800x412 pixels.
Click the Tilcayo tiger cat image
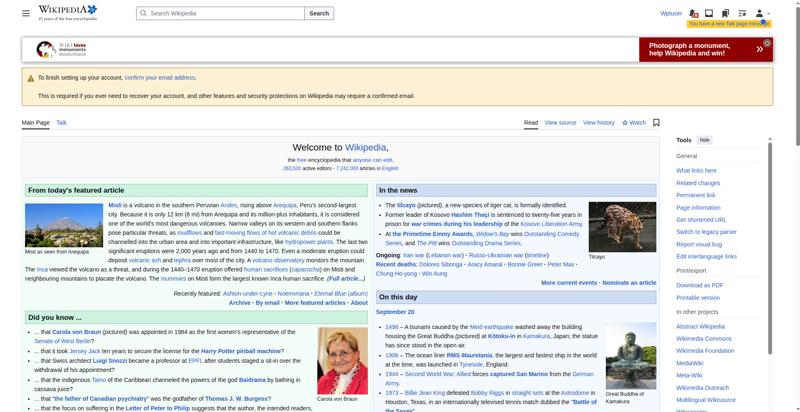(x=622, y=227)
